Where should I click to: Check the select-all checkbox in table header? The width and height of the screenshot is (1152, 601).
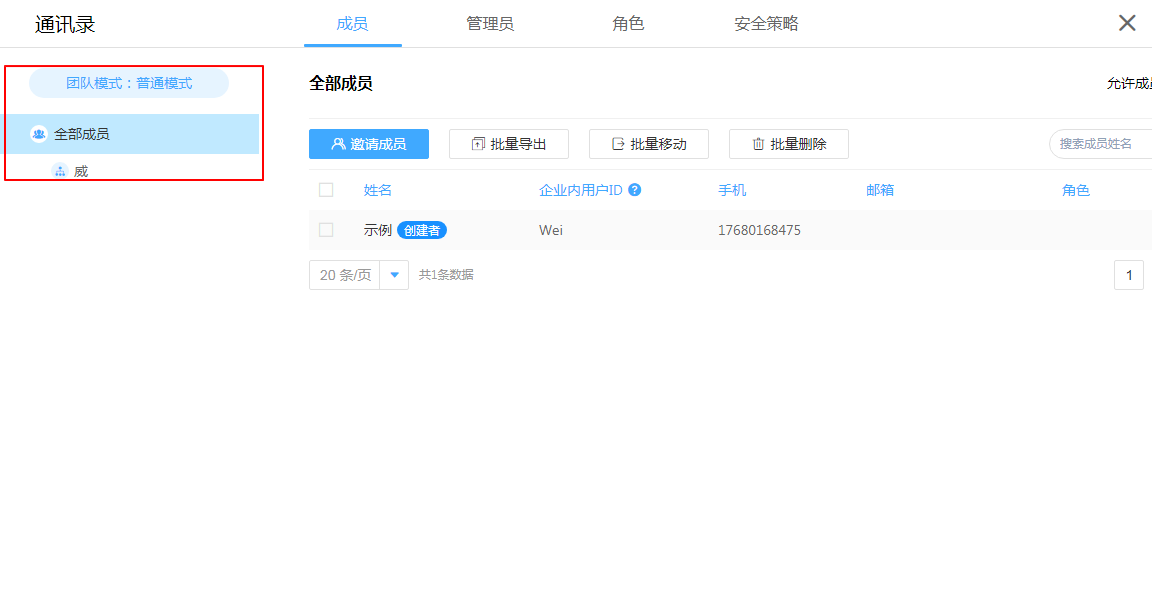(325, 189)
